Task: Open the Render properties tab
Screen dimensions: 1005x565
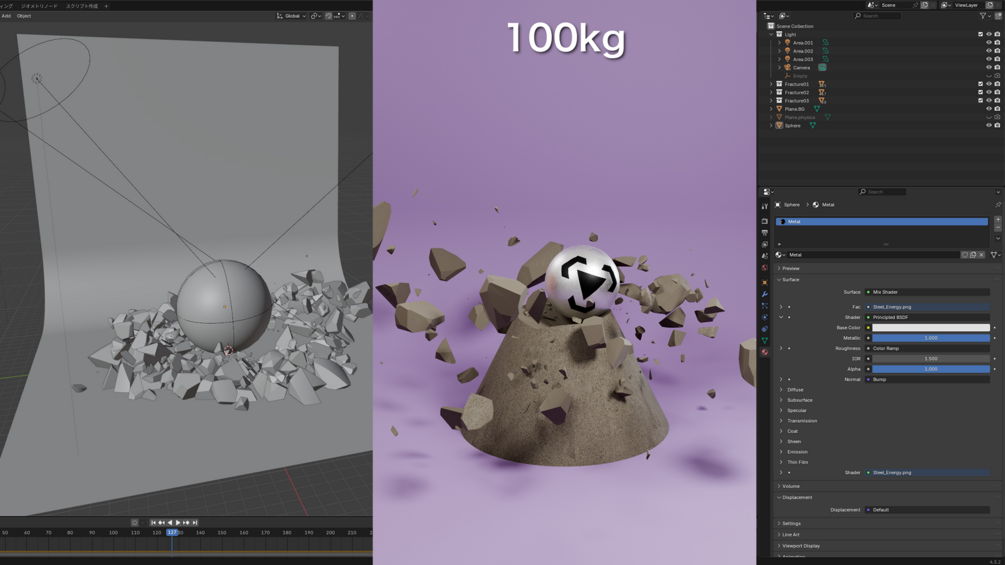Action: coord(765,221)
